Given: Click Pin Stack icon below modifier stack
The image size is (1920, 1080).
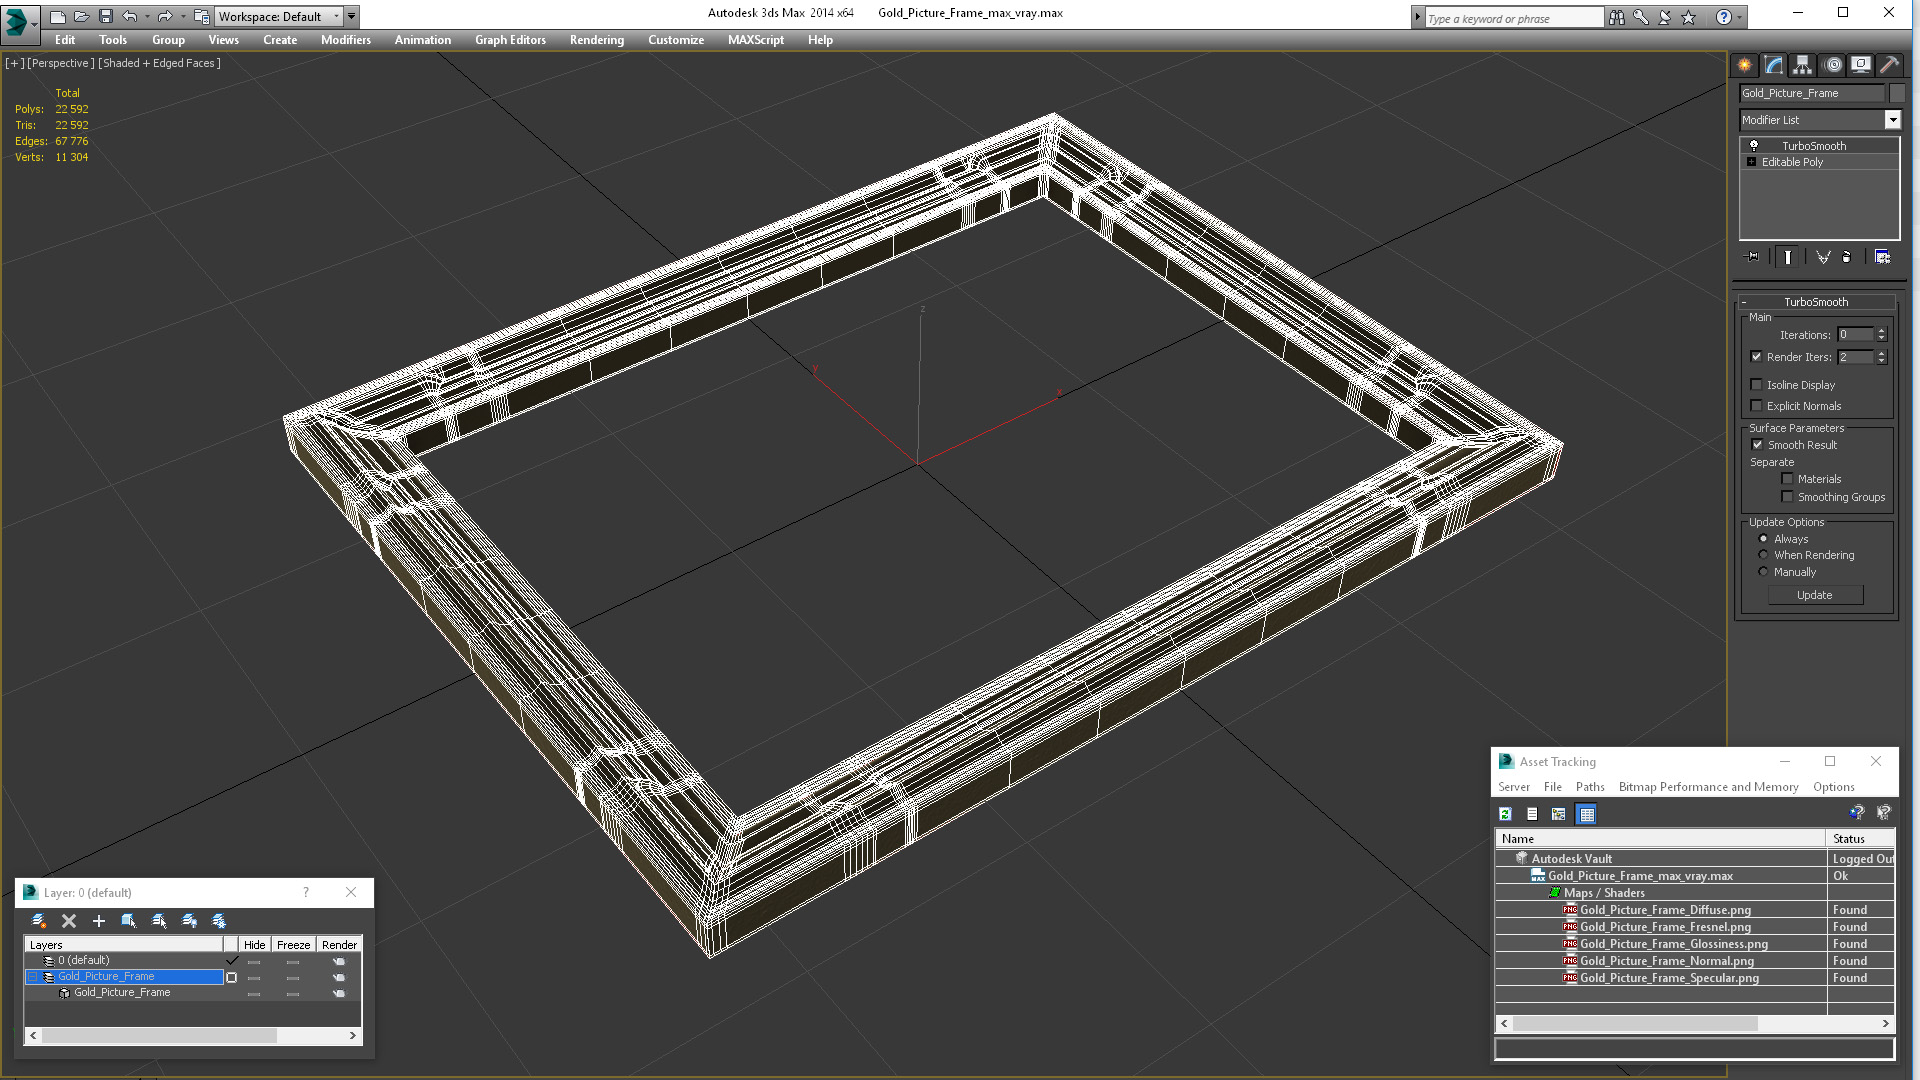Looking at the screenshot, I should (1752, 257).
